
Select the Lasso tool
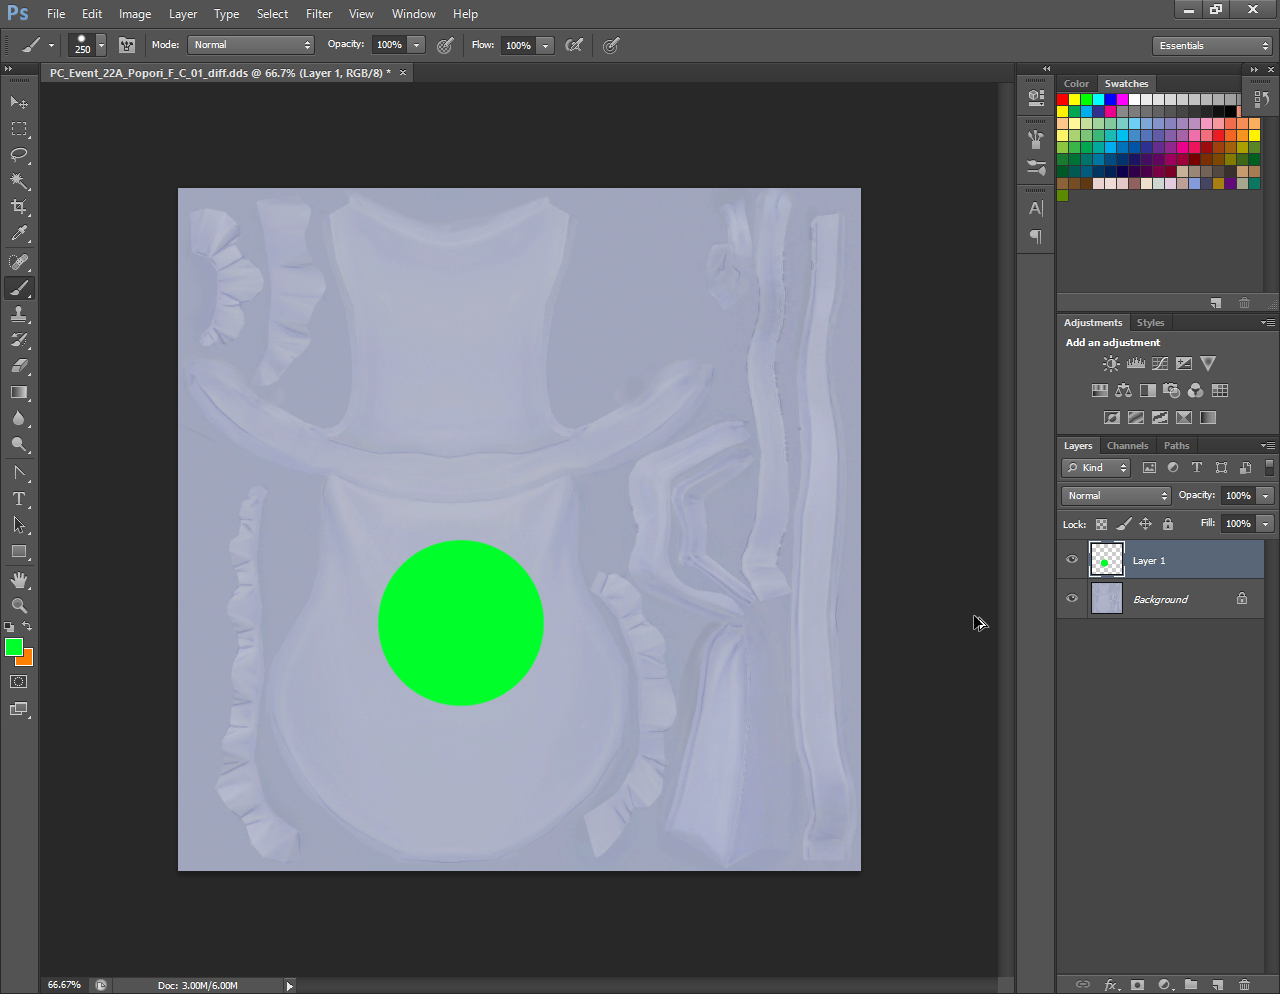click(x=19, y=155)
